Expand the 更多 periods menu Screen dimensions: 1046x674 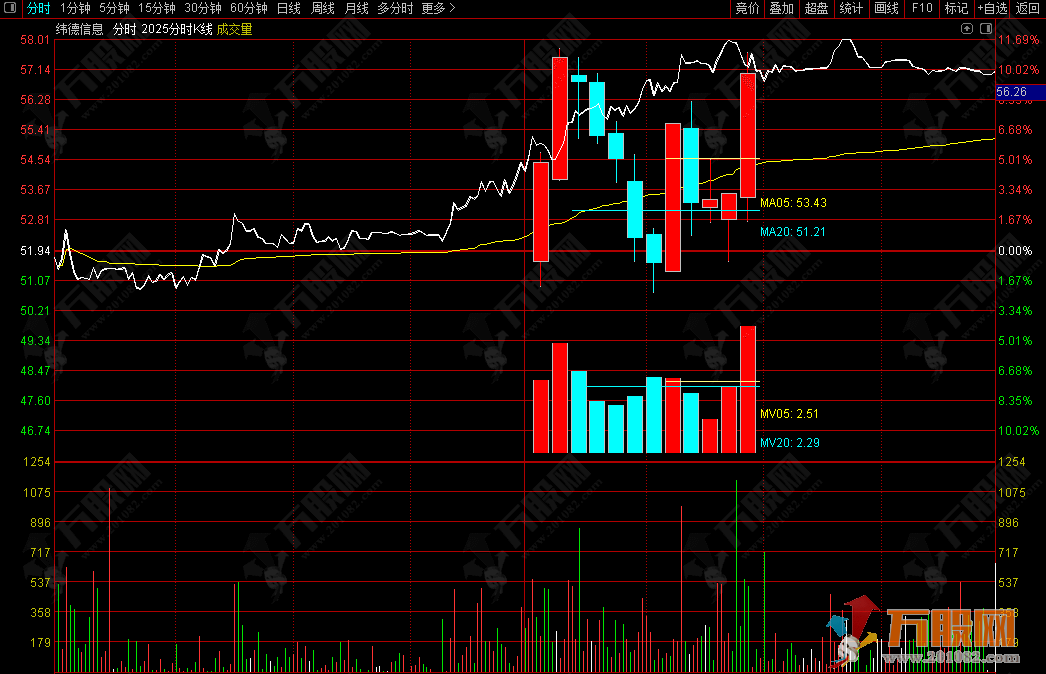(x=438, y=8)
